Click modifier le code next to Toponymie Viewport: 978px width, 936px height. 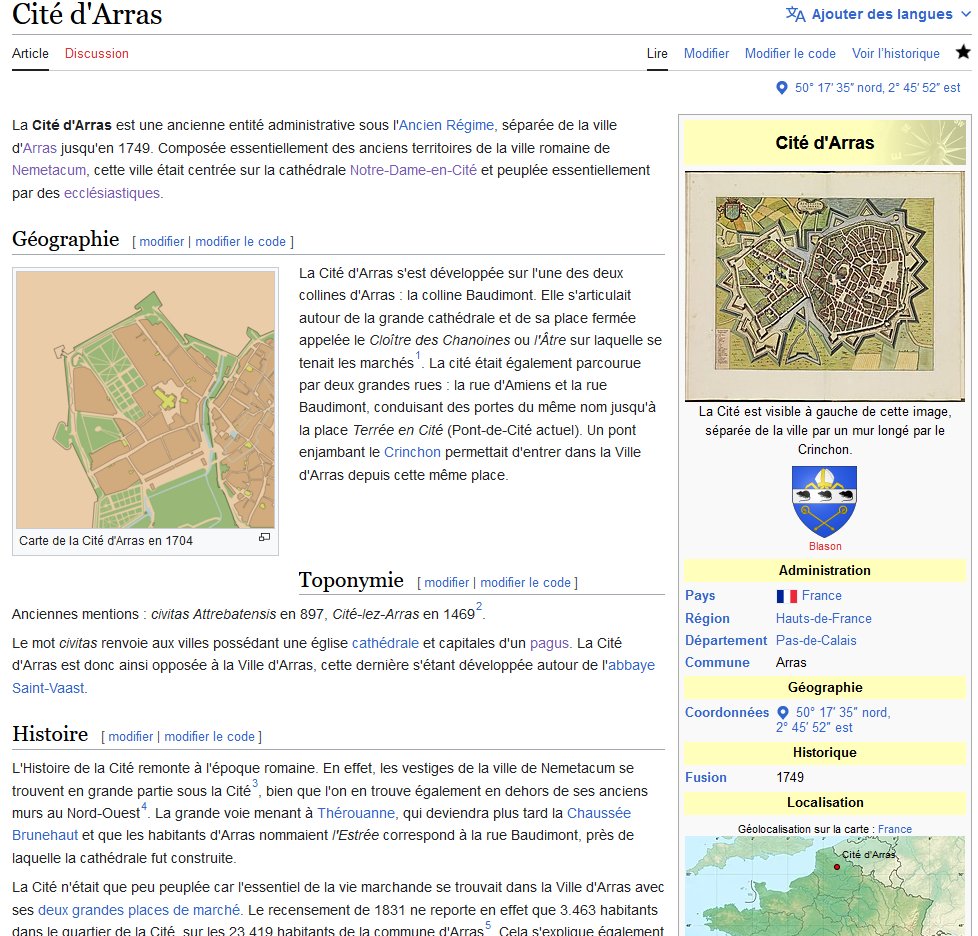525,583
